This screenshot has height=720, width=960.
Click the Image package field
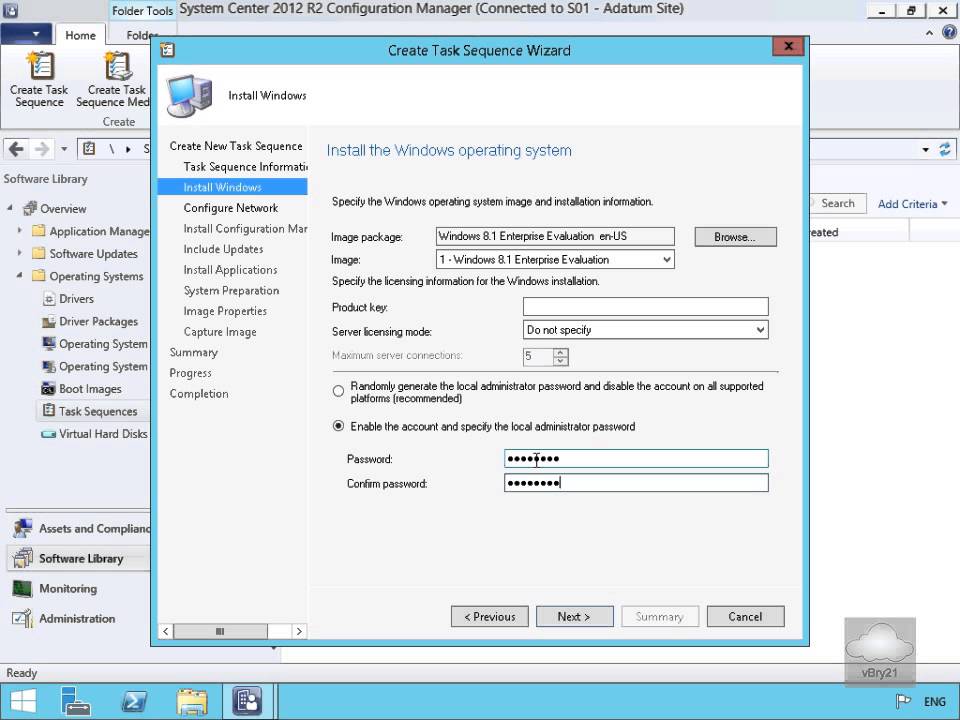[x=555, y=236]
